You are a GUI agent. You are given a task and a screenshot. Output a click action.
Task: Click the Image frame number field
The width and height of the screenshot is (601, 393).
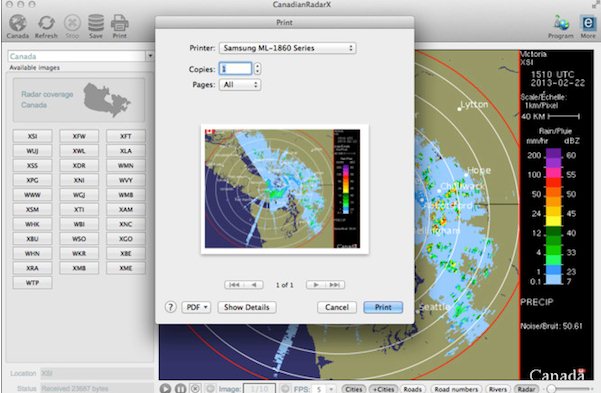coord(259,389)
